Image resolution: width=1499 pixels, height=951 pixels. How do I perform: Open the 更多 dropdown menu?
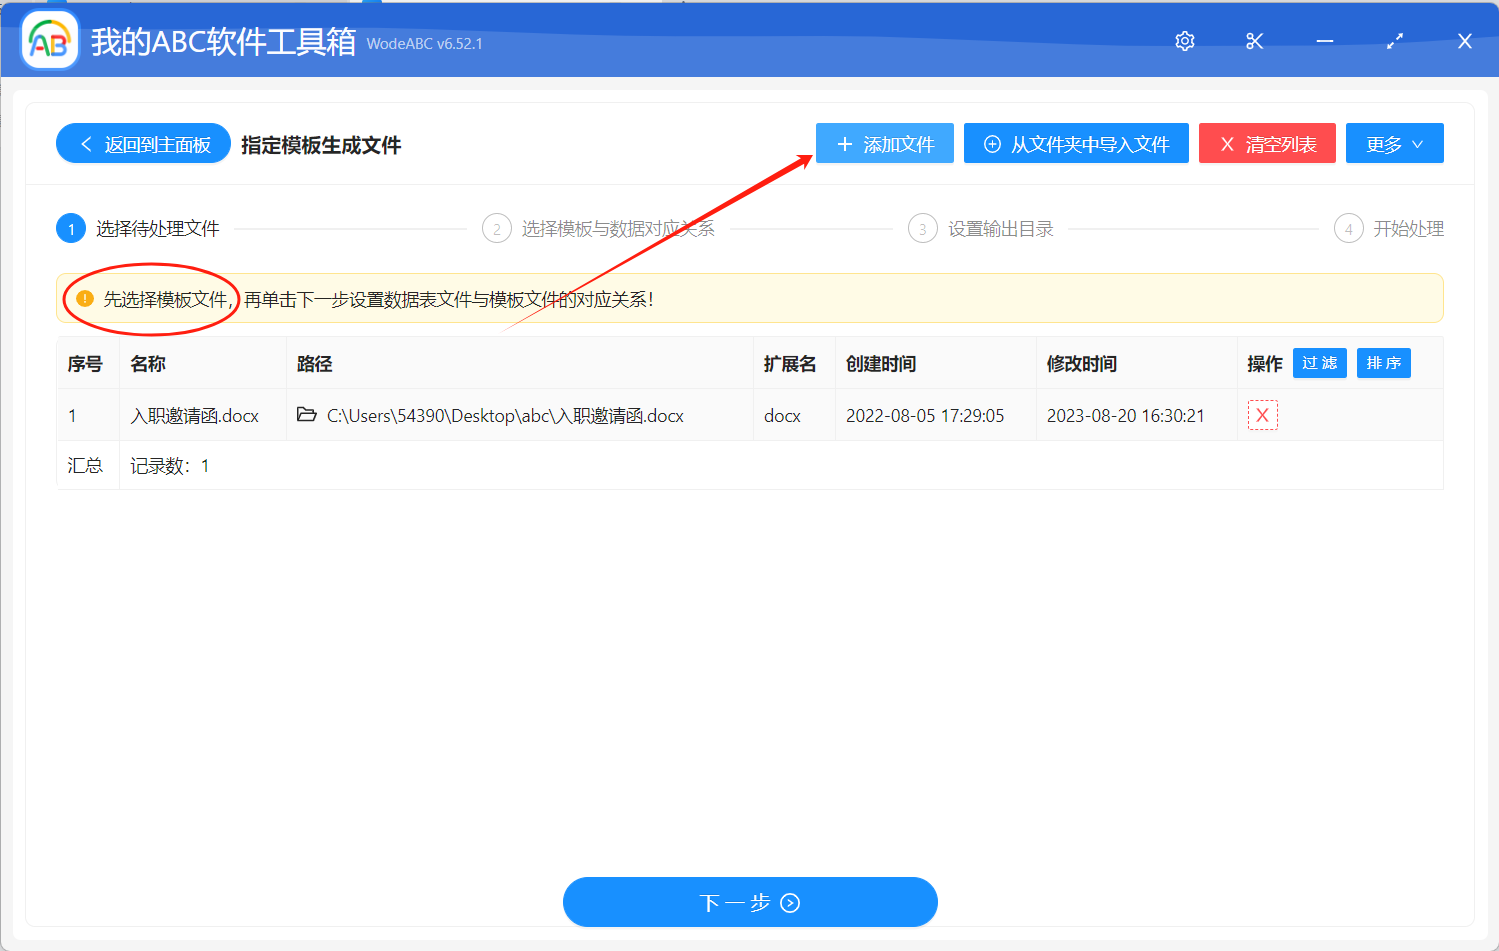1394,143
